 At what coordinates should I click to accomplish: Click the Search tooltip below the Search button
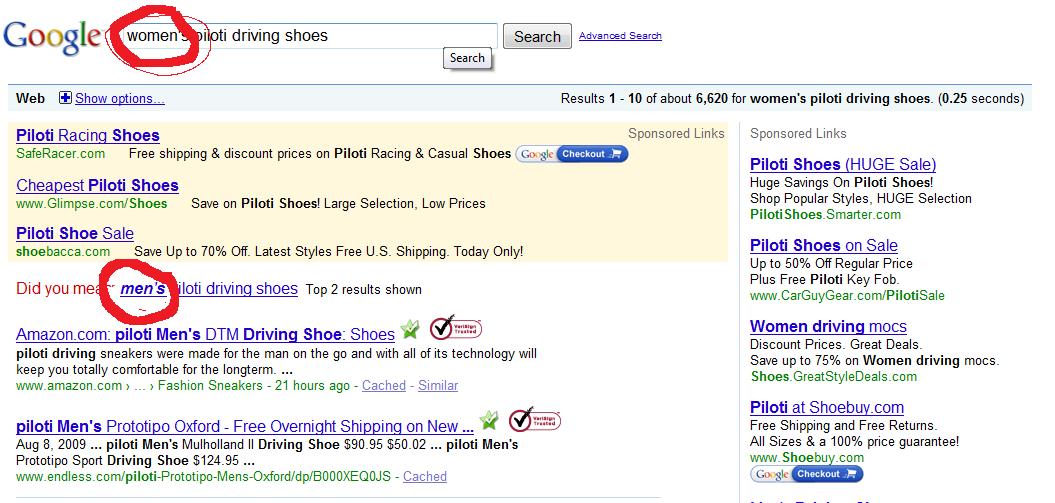click(x=467, y=58)
